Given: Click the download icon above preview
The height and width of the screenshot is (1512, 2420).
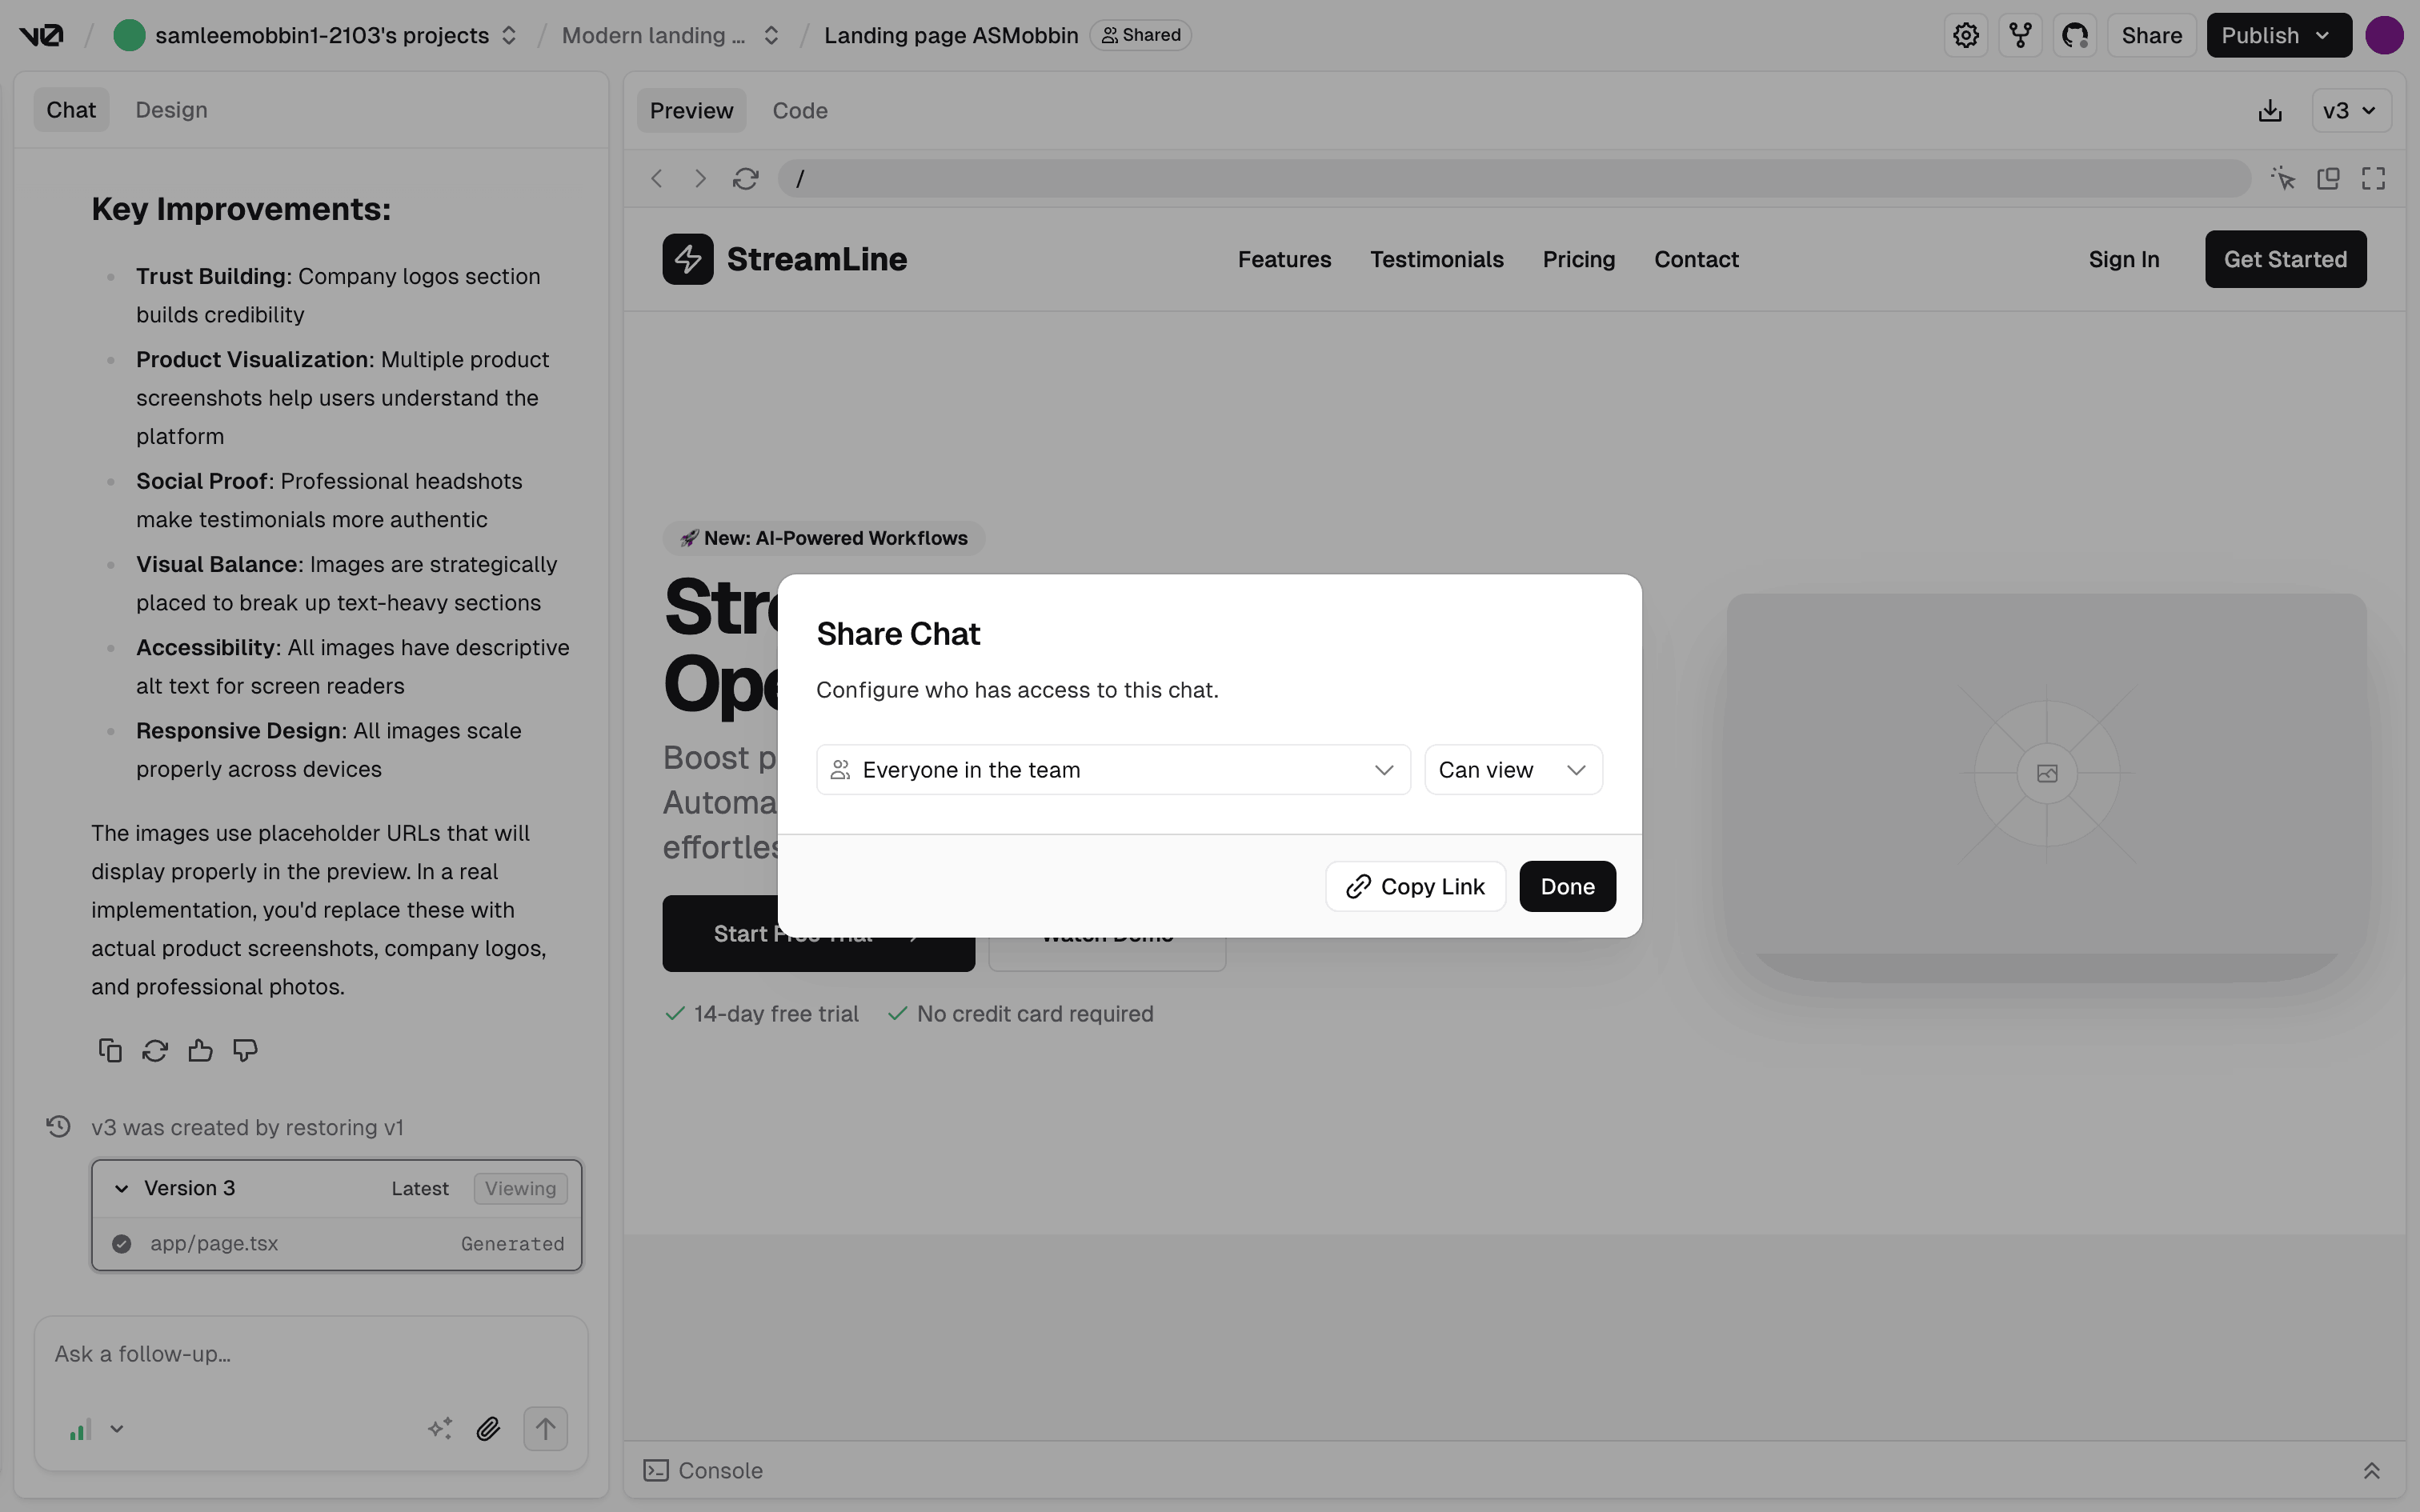Looking at the screenshot, I should click(2270, 111).
